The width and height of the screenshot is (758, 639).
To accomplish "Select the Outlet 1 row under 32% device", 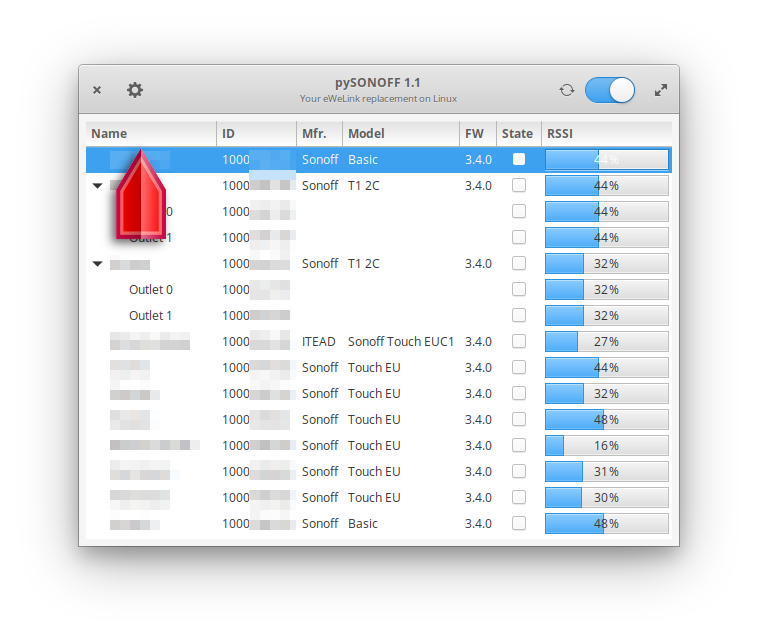I will (x=379, y=316).
